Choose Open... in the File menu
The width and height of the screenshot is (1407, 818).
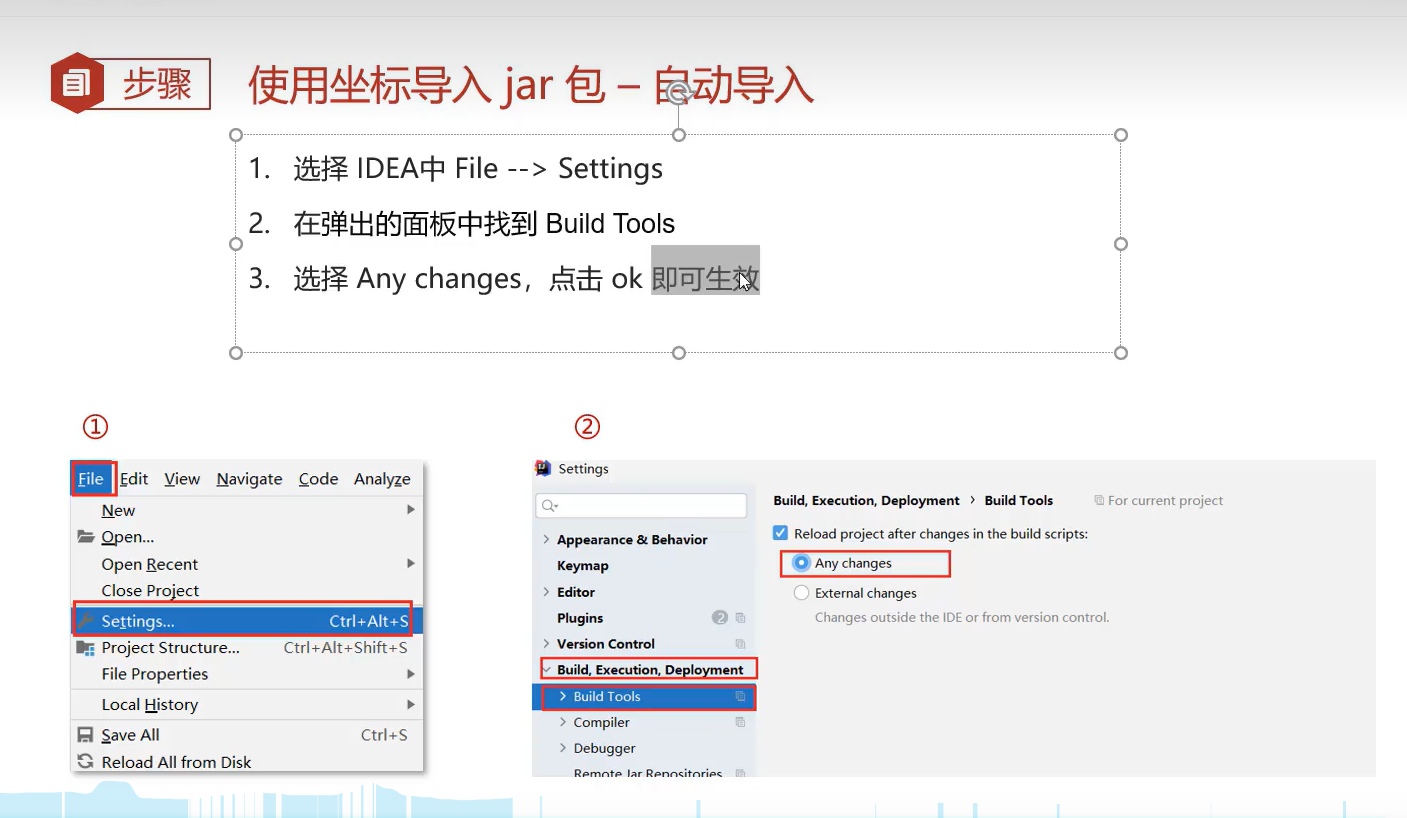(x=247, y=537)
